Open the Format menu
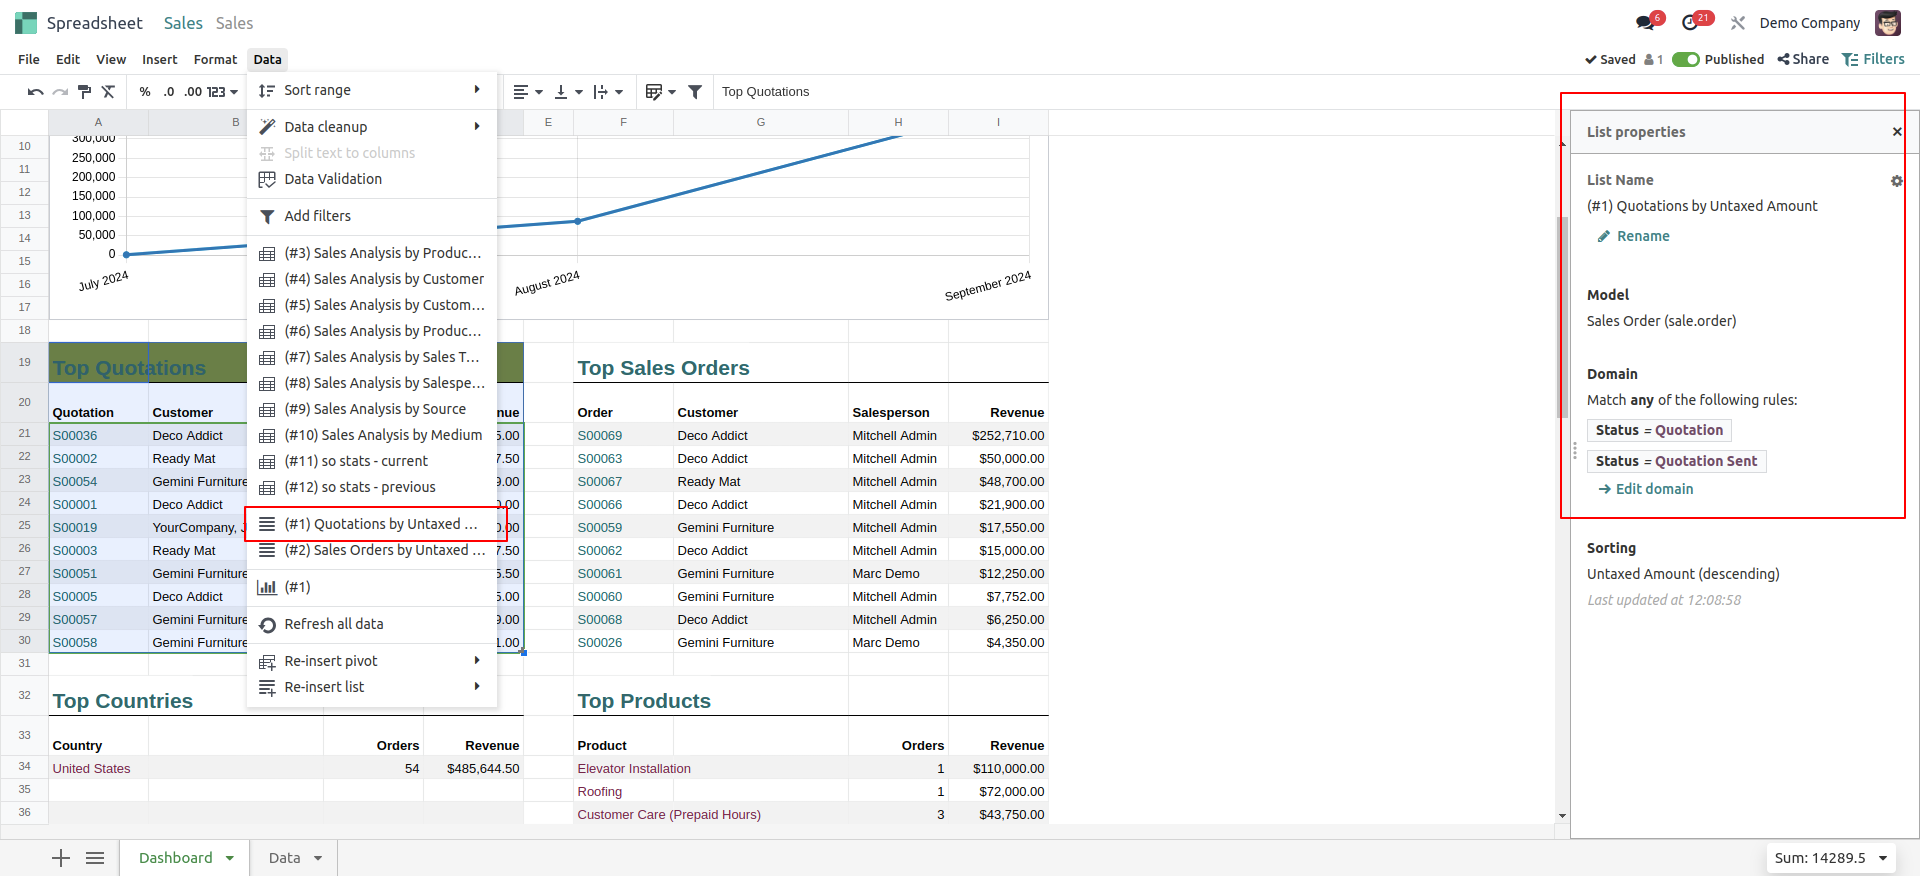1920x876 pixels. [x=215, y=60]
